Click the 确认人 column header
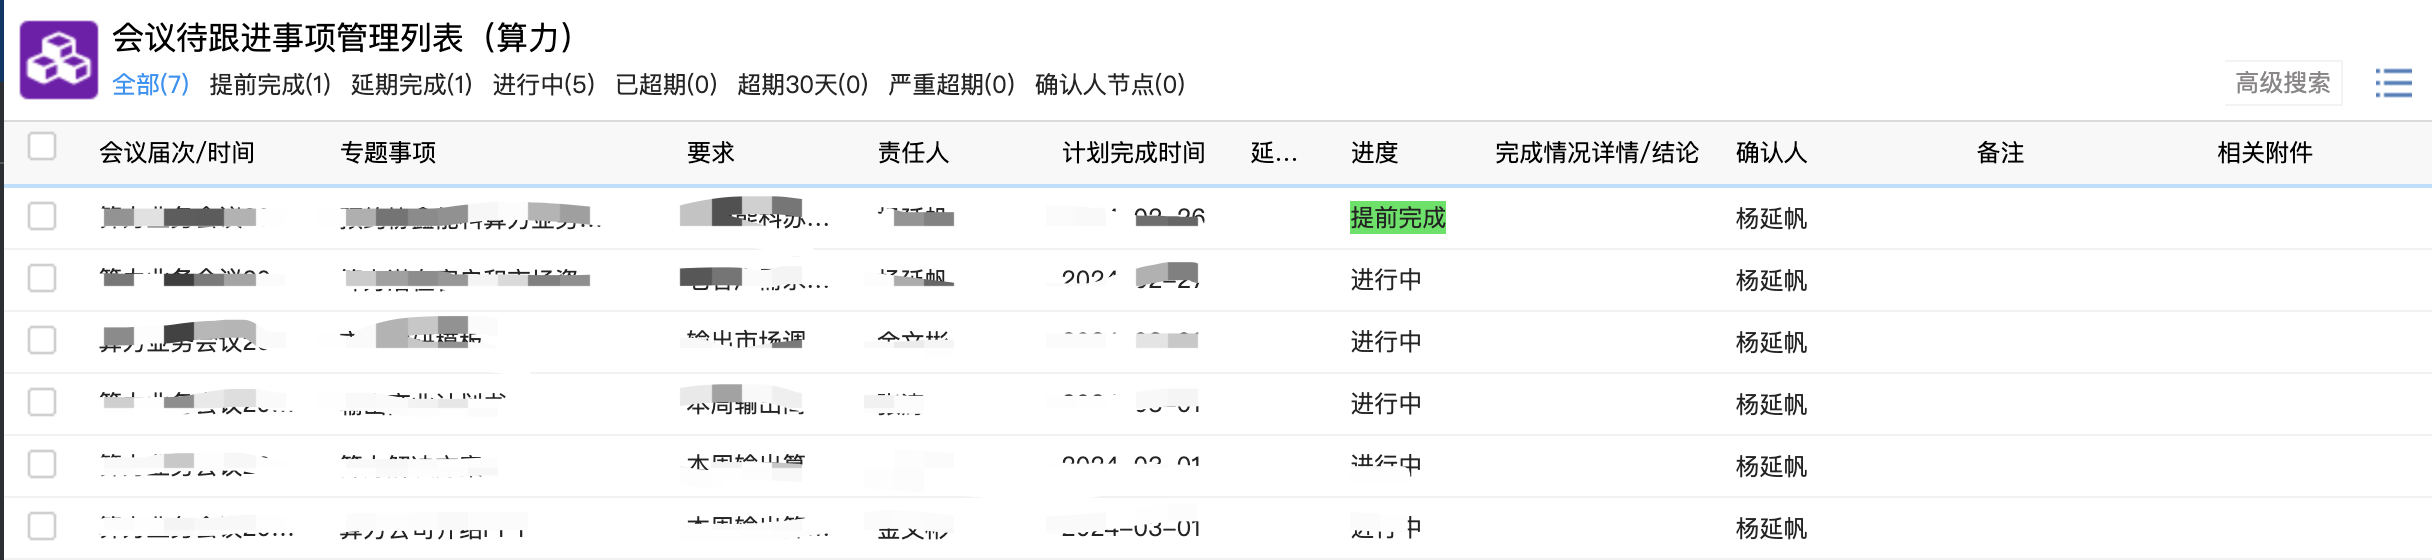Viewport: 2432px width, 560px height. click(1771, 153)
